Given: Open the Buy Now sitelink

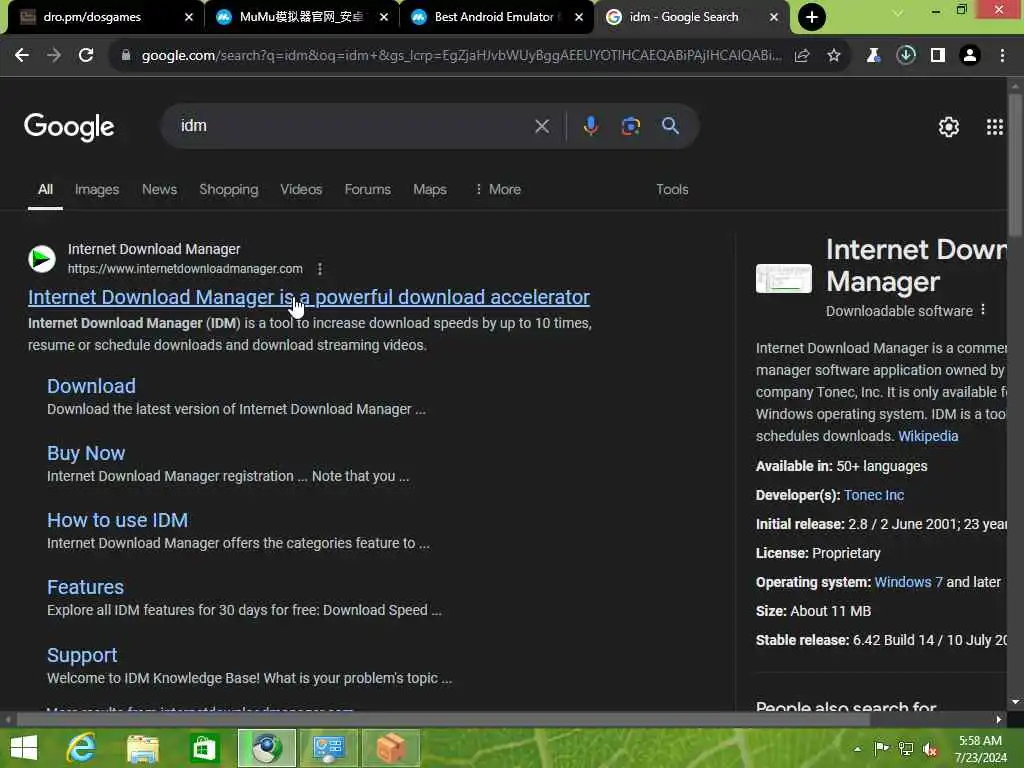Looking at the screenshot, I should click(86, 453).
